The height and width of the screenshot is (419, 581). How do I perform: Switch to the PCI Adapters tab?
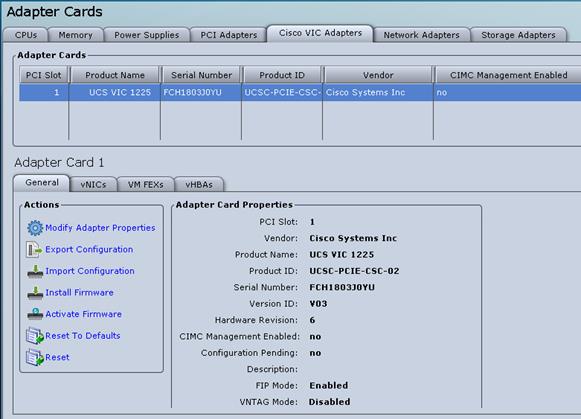(229, 35)
